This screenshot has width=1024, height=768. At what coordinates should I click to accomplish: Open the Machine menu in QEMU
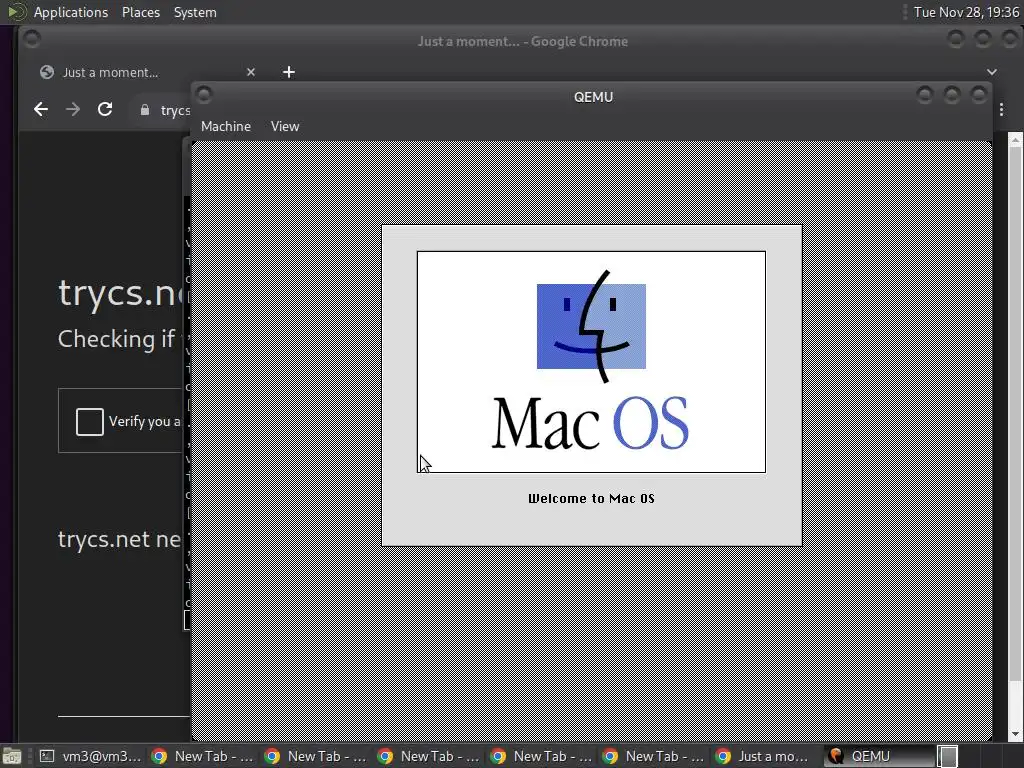pos(225,126)
